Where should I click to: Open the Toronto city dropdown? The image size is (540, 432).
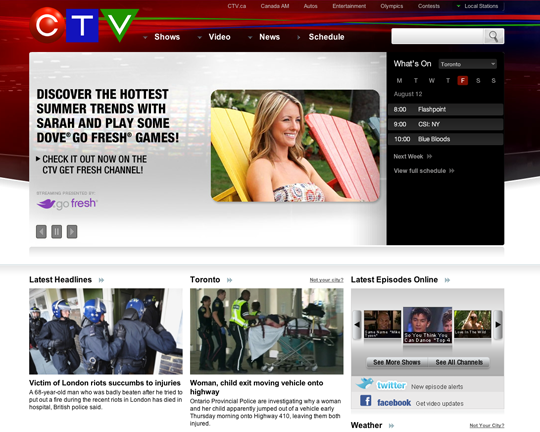[x=467, y=64]
